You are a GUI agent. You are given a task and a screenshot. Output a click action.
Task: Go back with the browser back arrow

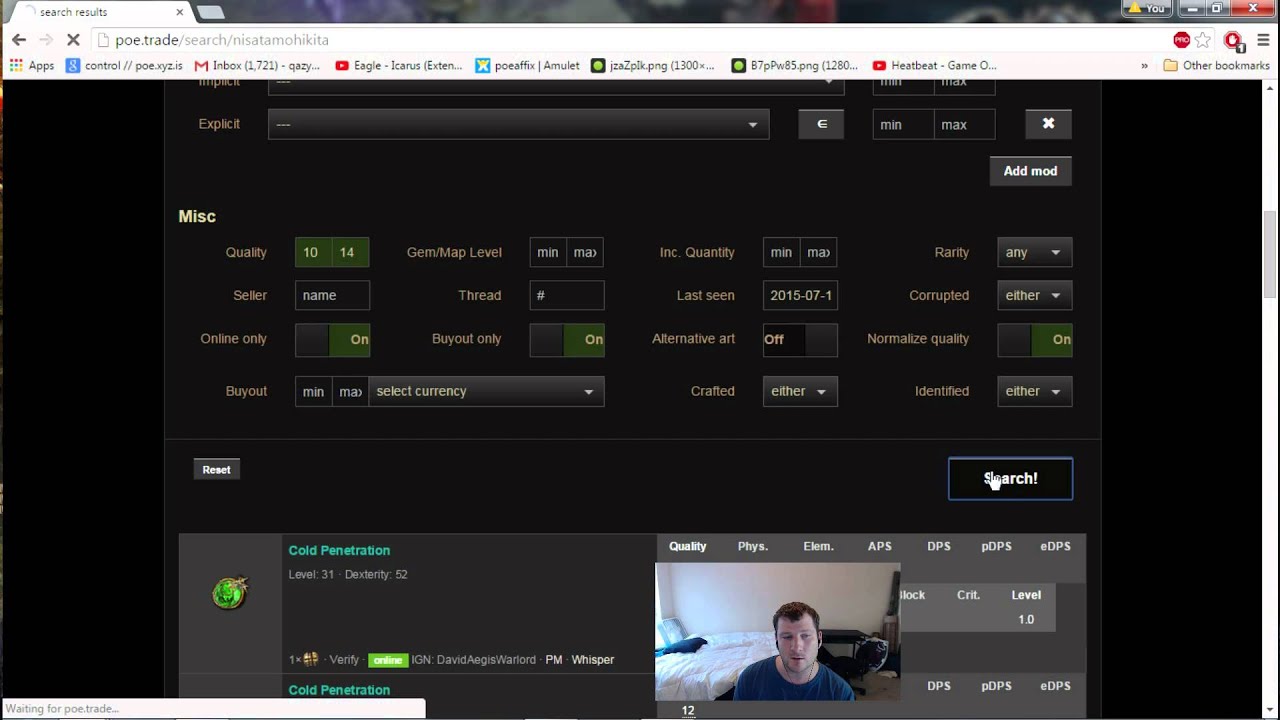(19, 40)
